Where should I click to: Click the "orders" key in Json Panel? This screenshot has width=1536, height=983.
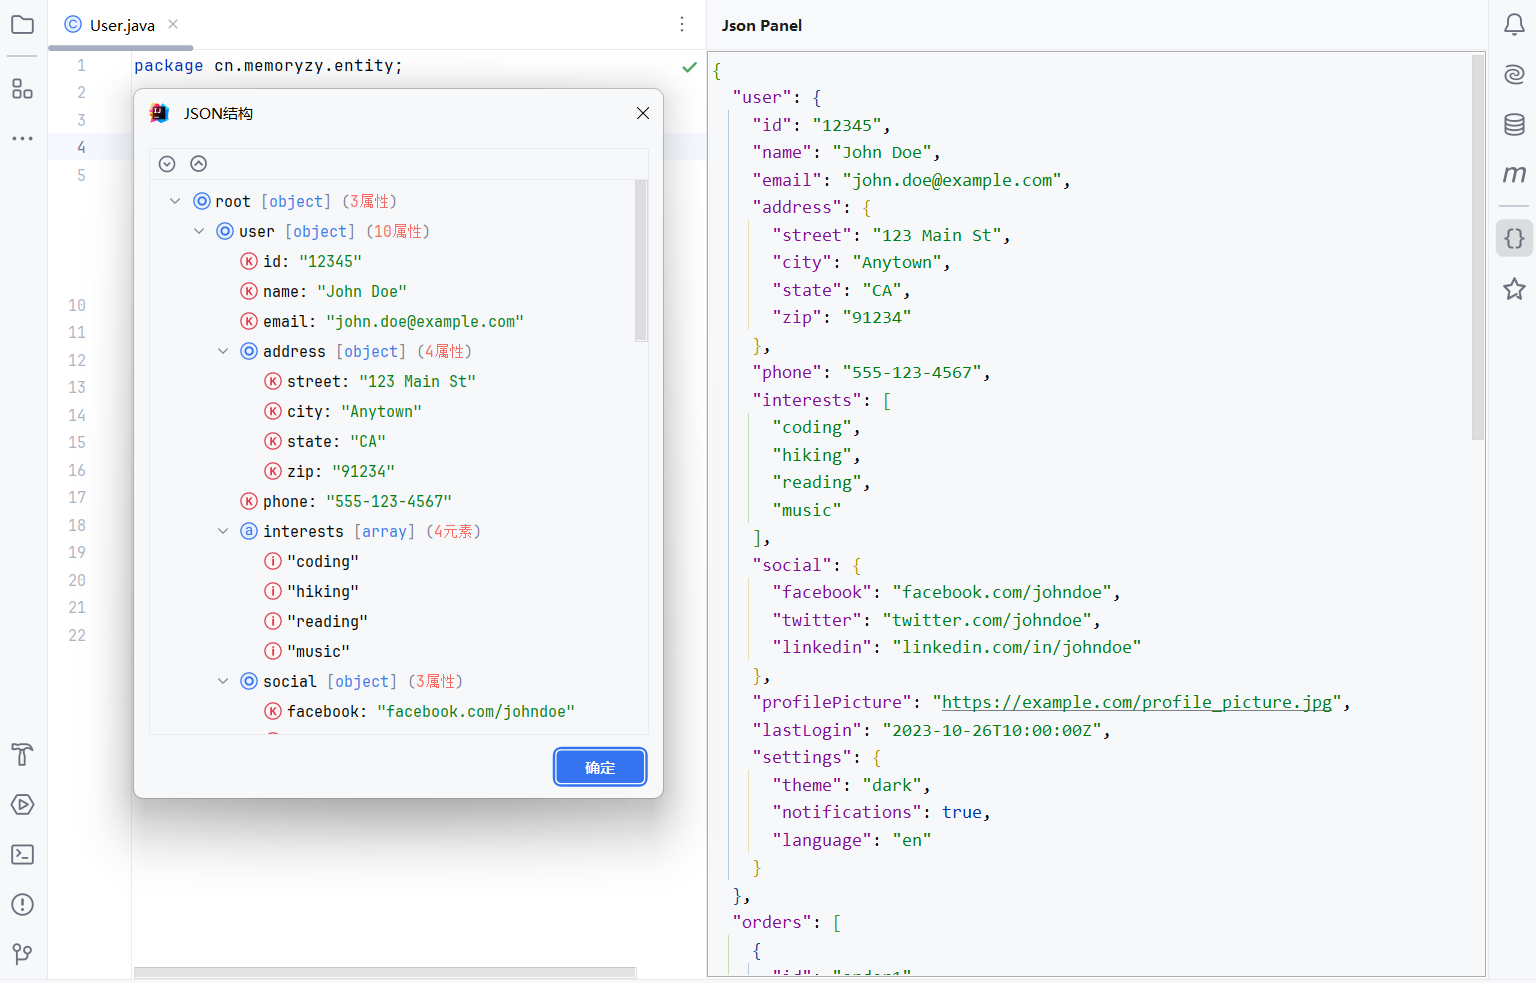pyautogui.click(x=772, y=922)
